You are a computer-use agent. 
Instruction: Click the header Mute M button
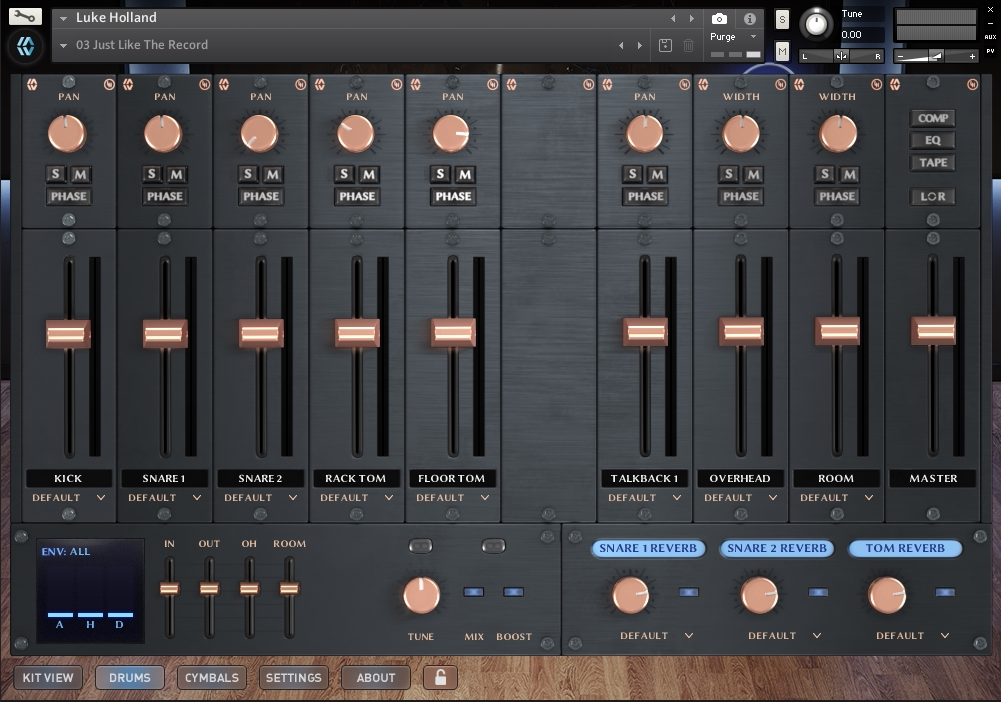pyautogui.click(x=782, y=51)
